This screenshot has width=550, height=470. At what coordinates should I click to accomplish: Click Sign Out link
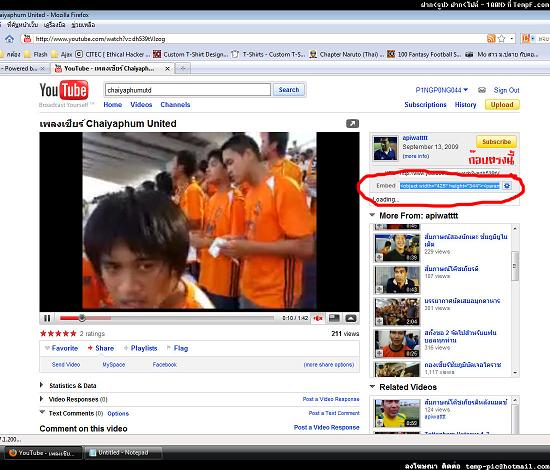click(507, 90)
